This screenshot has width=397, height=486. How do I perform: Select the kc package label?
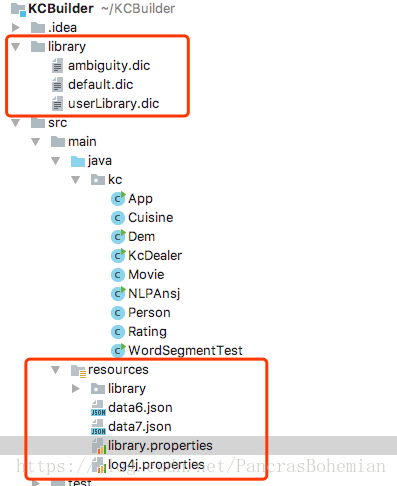(x=115, y=180)
